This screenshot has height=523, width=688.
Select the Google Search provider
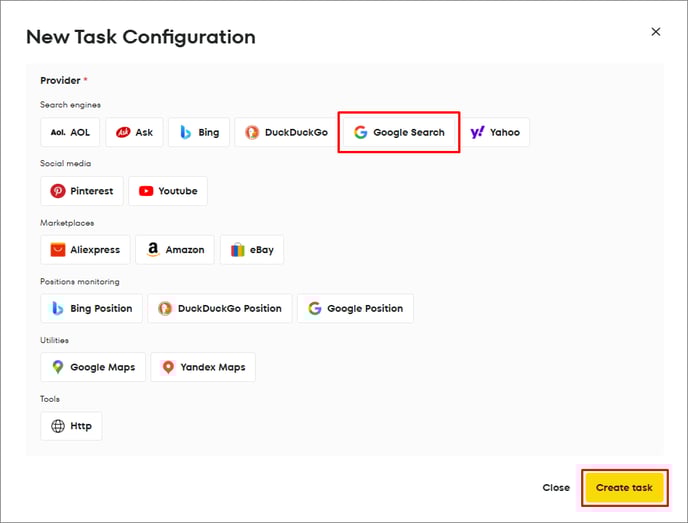coord(399,132)
